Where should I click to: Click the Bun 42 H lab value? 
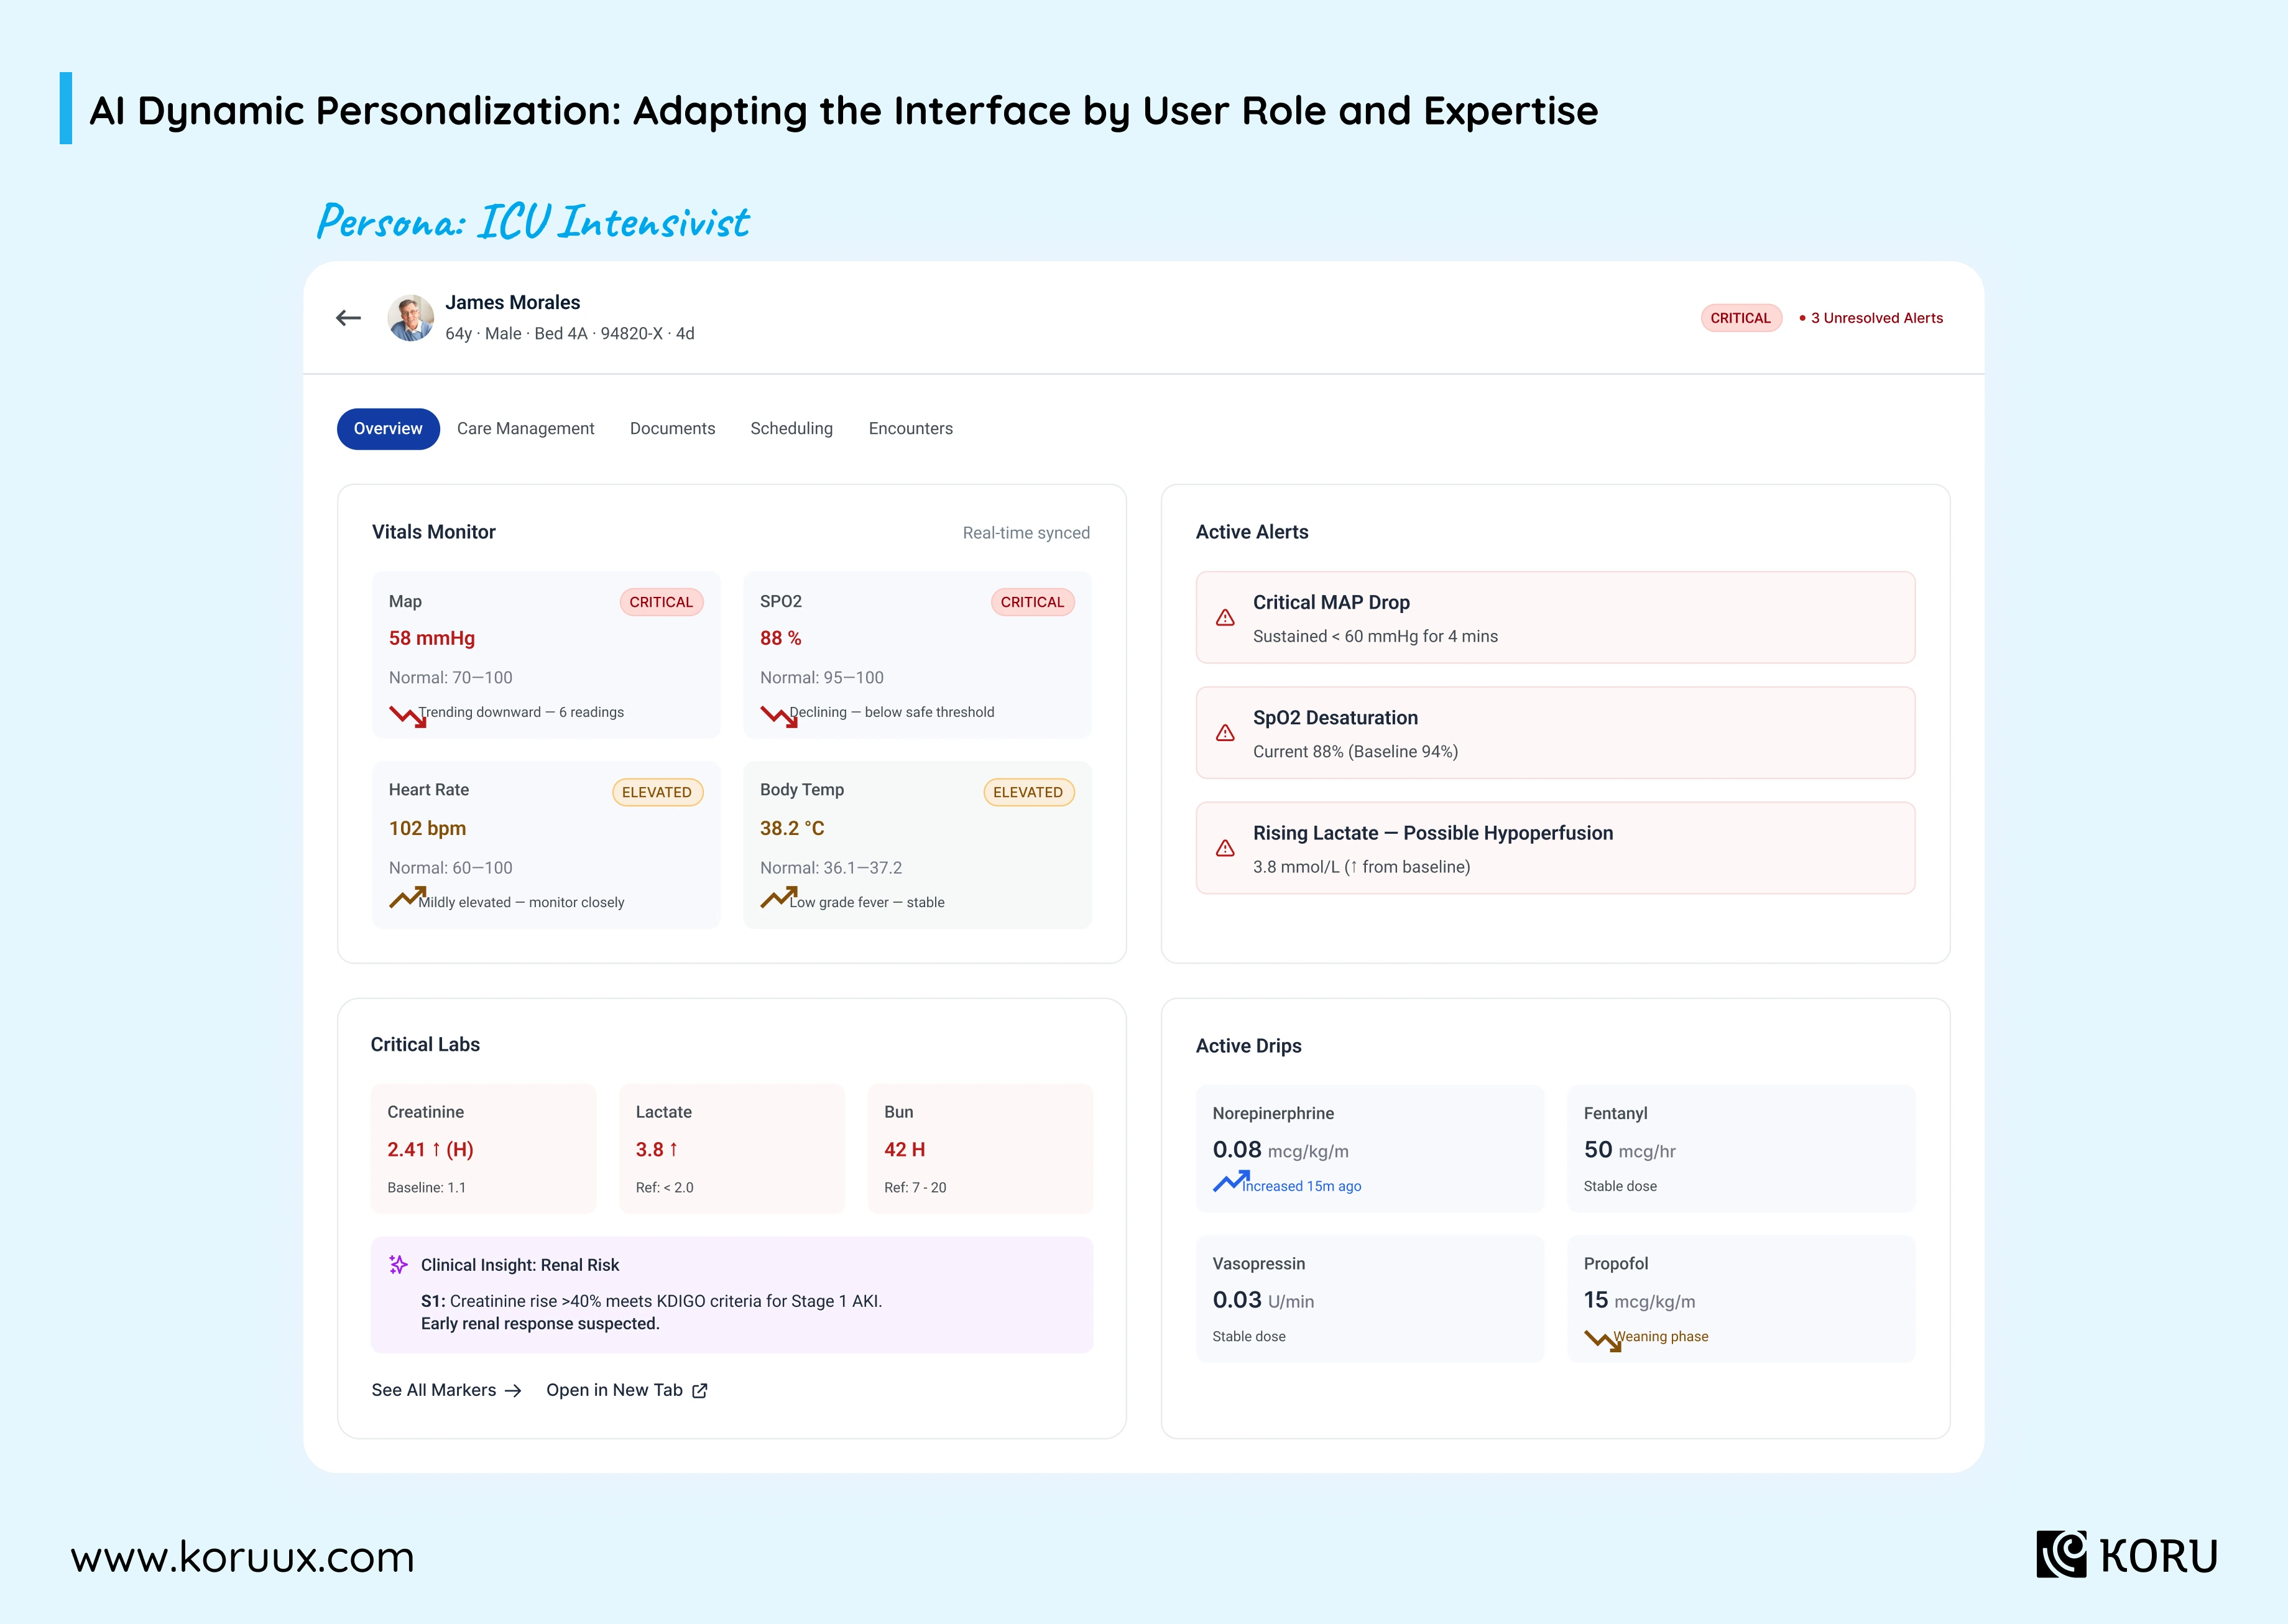point(904,1150)
